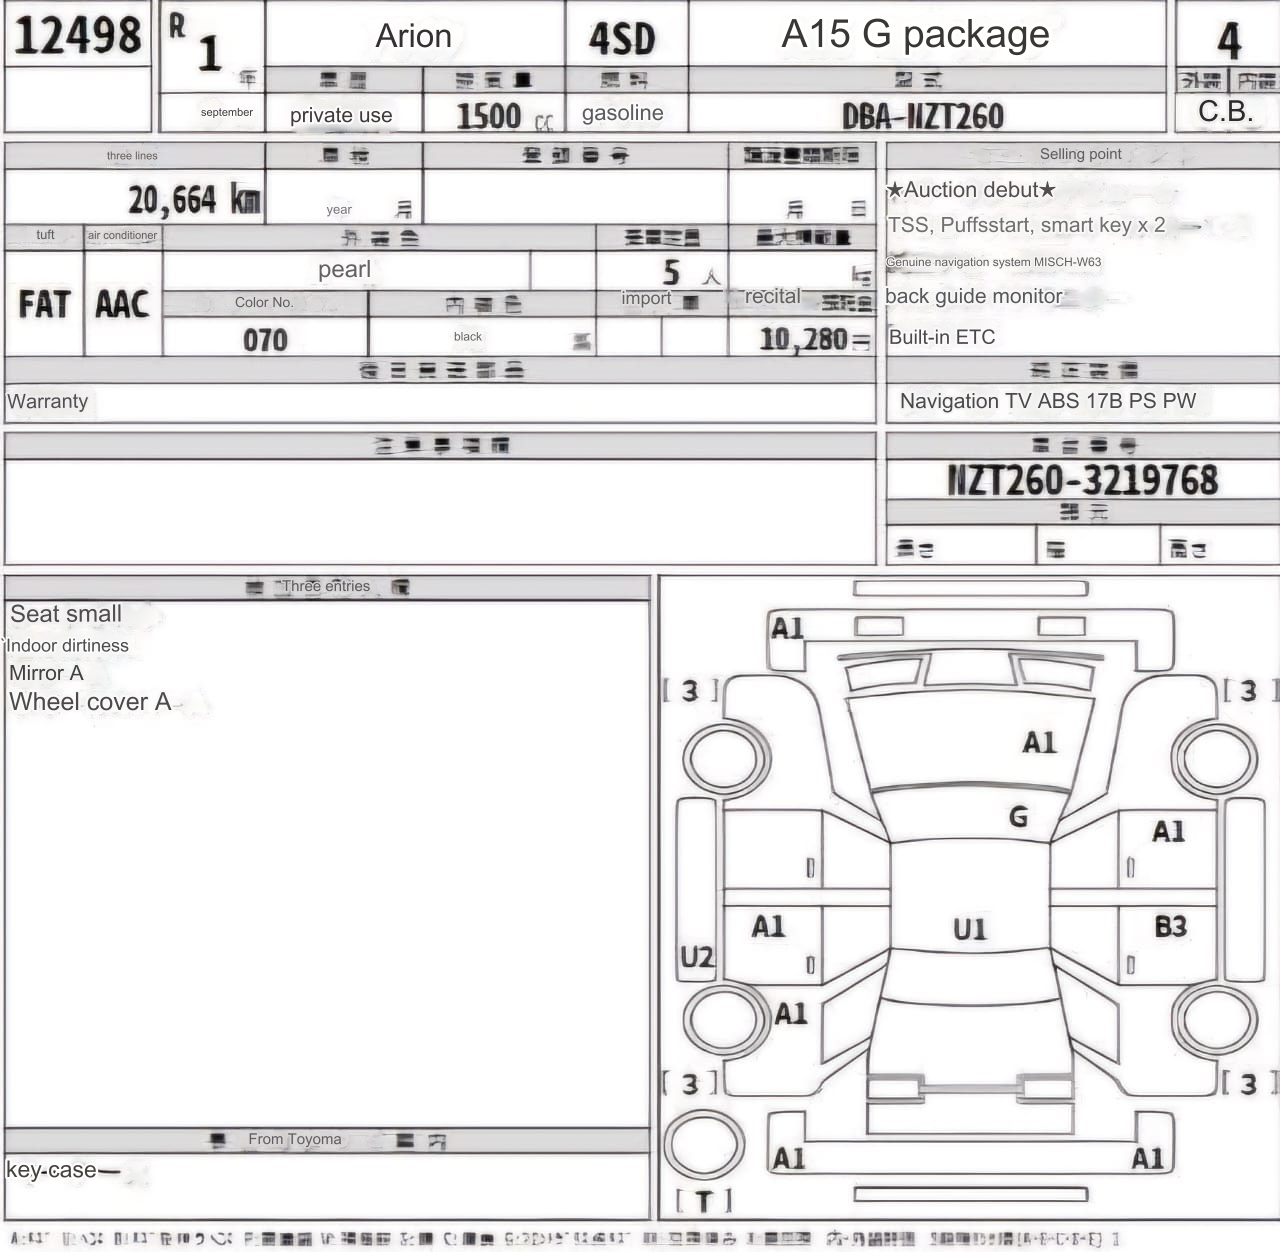Select the U2 dent mark on diagram
1280x1252 pixels.
click(x=697, y=957)
